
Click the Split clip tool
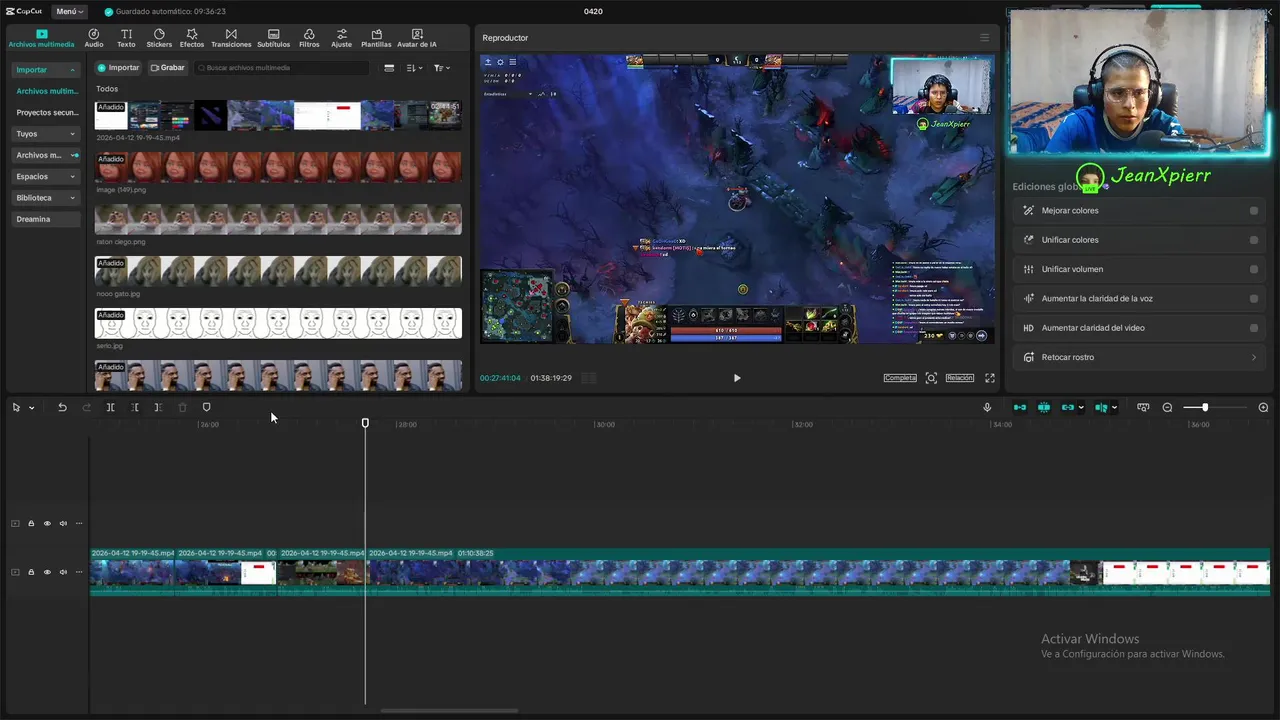(x=110, y=407)
